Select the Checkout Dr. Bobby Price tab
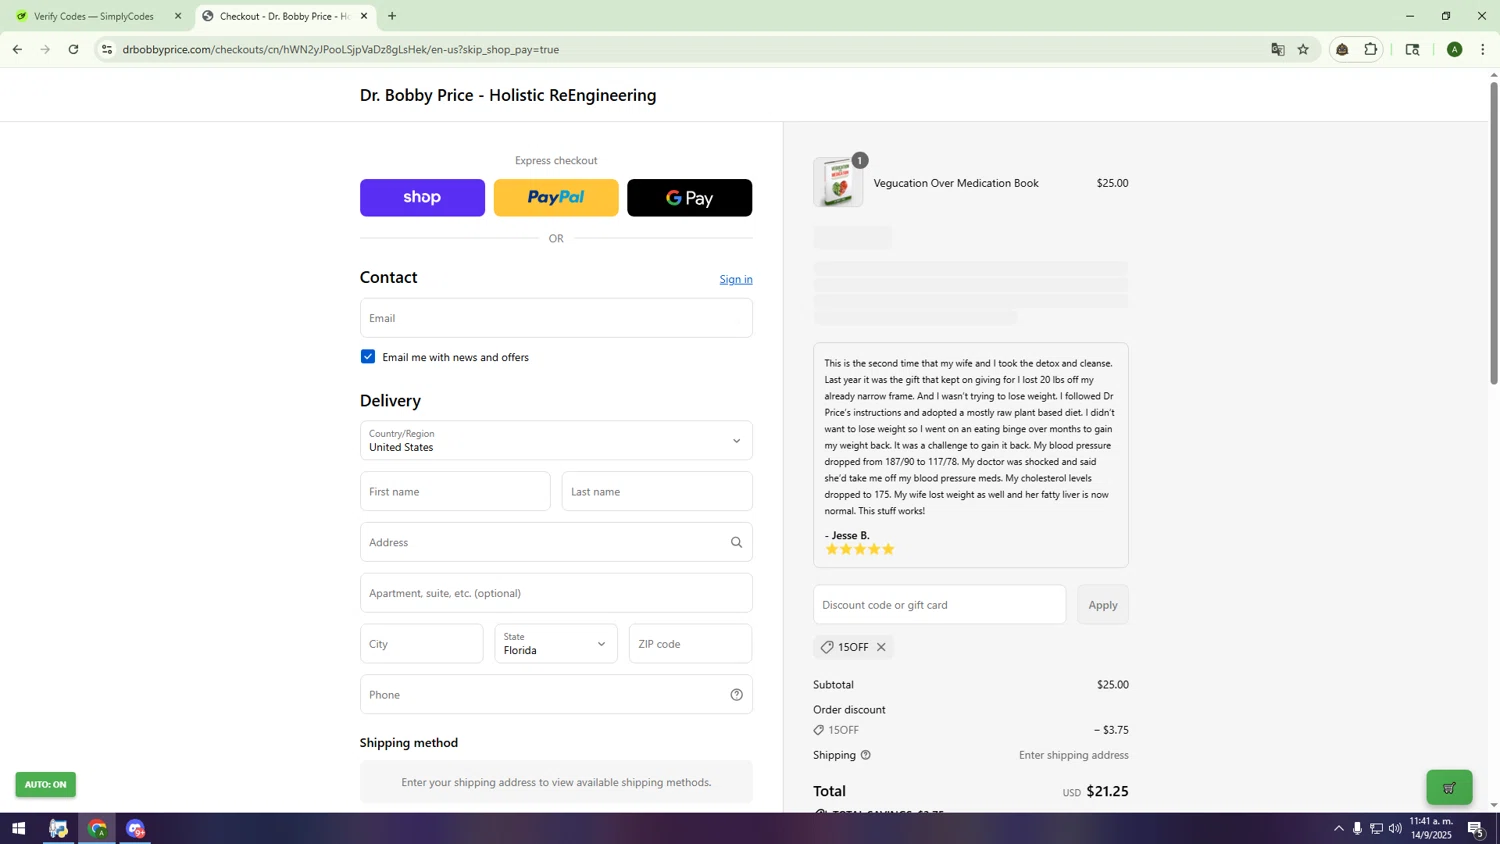The image size is (1500, 844). tap(285, 16)
